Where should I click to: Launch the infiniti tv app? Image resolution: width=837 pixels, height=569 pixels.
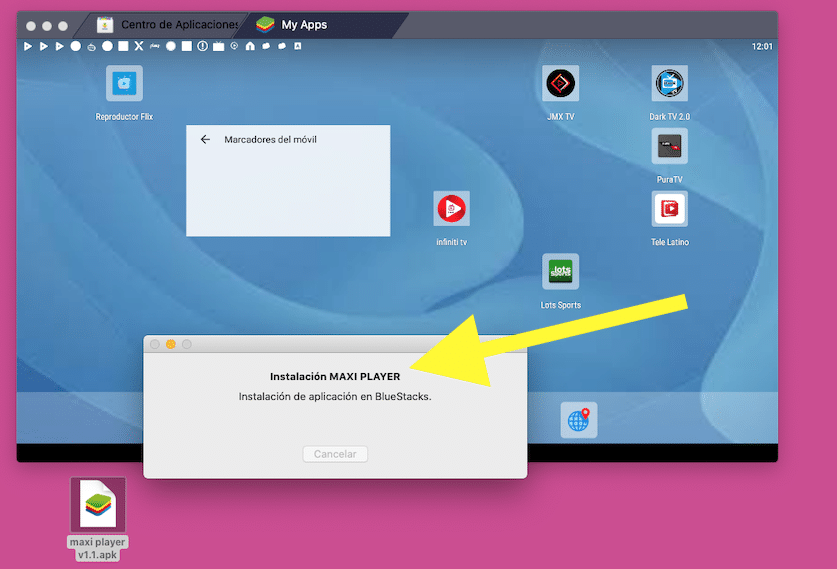click(x=452, y=209)
